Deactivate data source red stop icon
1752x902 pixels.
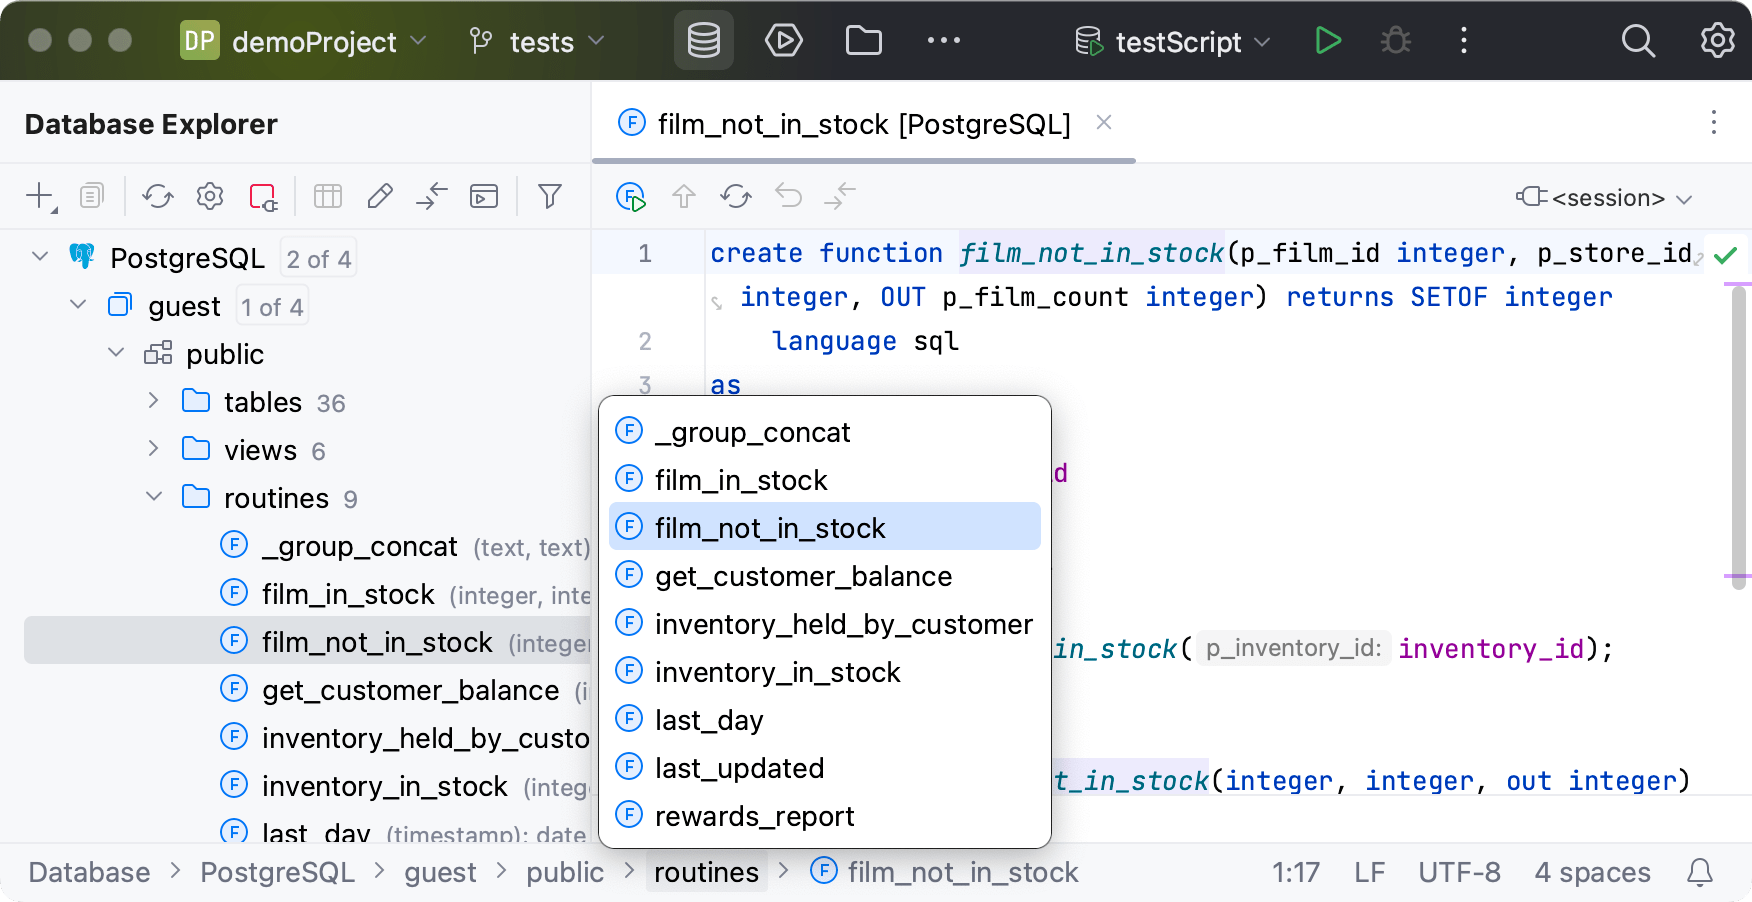pyautogui.click(x=263, y=196)
